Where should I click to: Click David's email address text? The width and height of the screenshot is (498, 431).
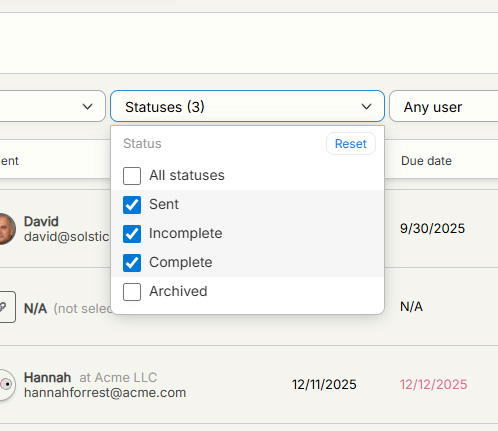coord(67,237)
